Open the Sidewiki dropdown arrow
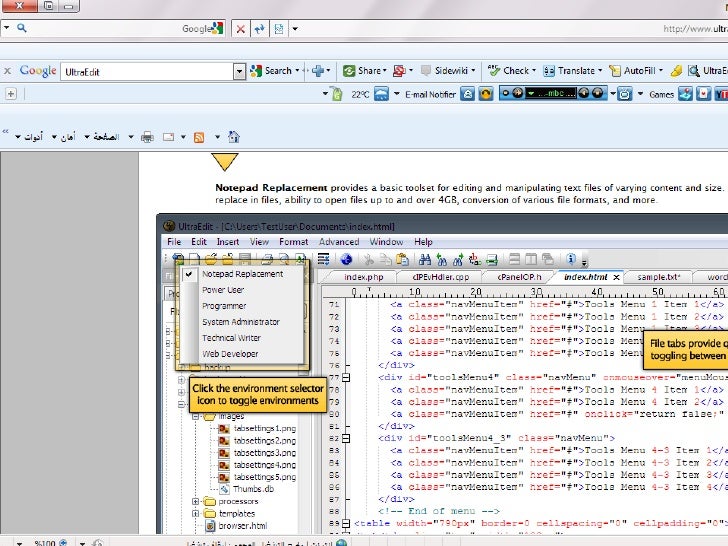Viewport: 728px width, 546px height. tap(473, 71)
